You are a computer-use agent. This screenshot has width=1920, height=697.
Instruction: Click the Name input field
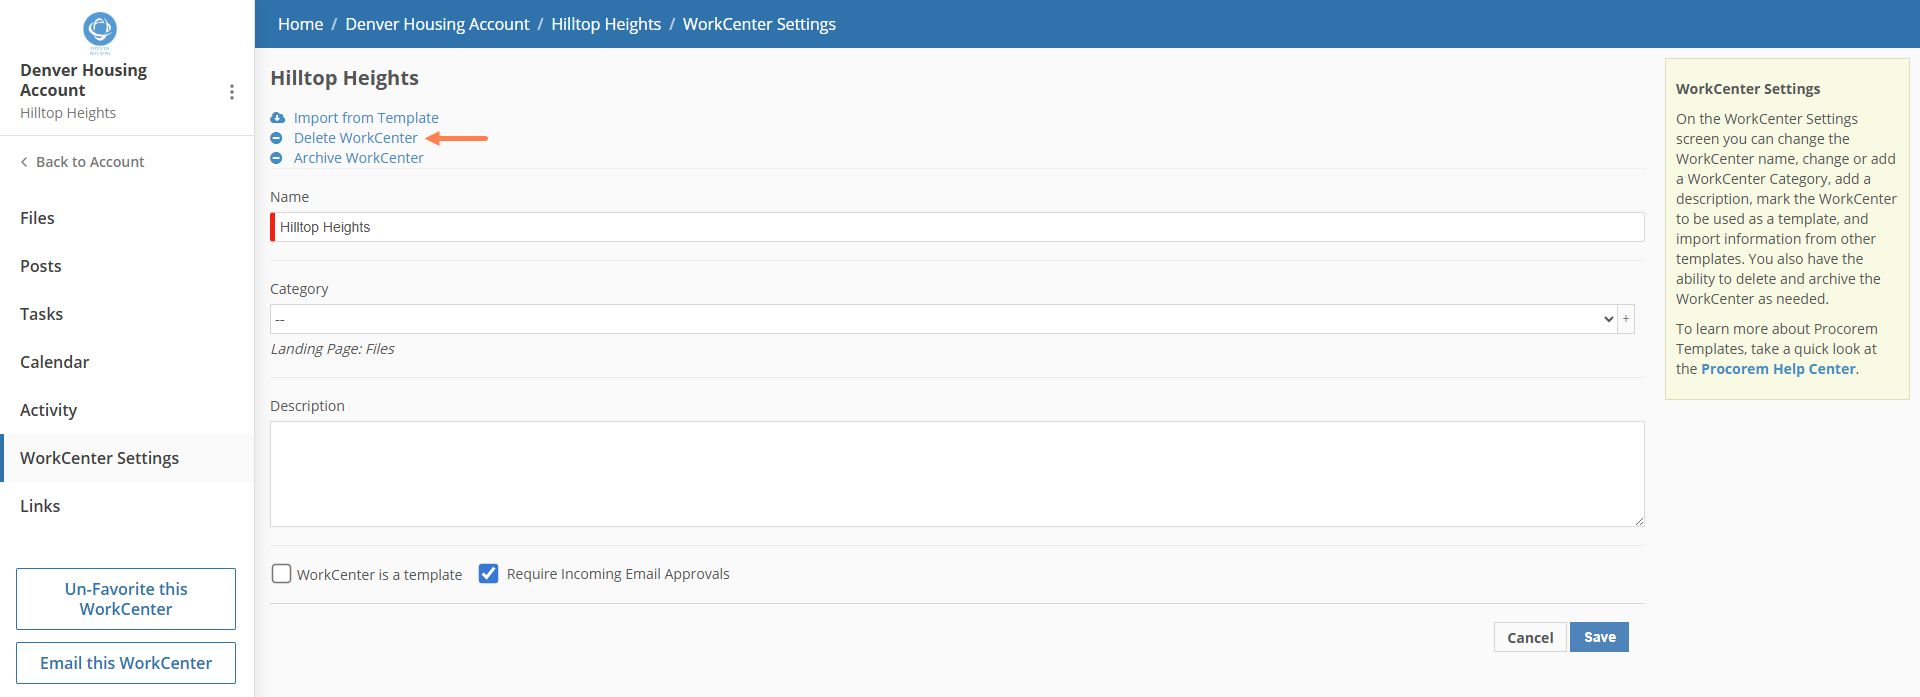[957, 227]
